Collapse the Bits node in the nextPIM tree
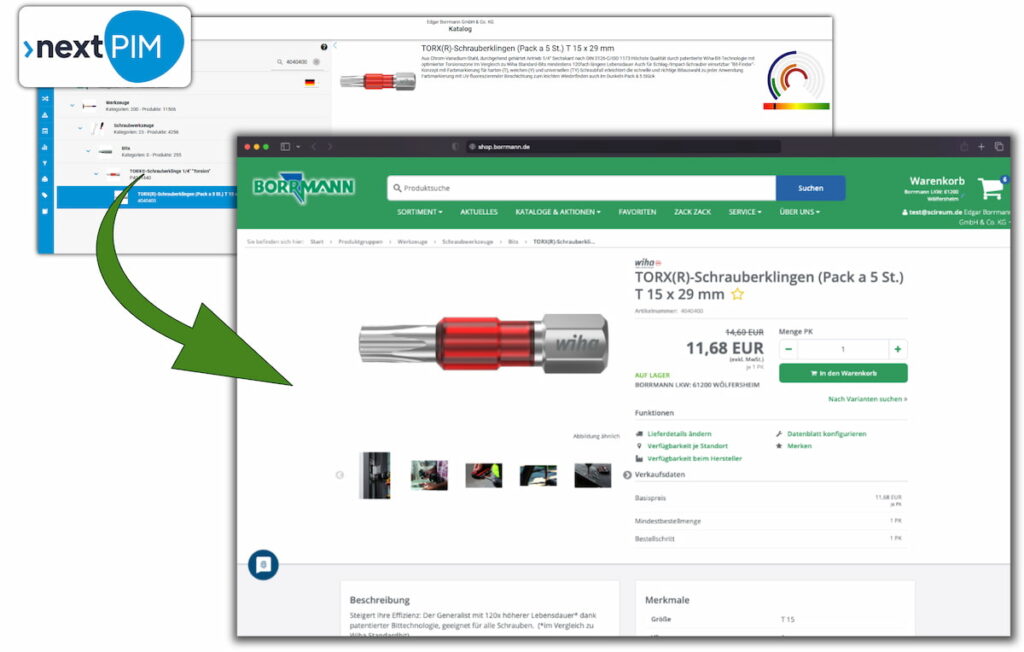This screenshot has width=1024, height=652. pyautogui.click(x=88, y=150)
